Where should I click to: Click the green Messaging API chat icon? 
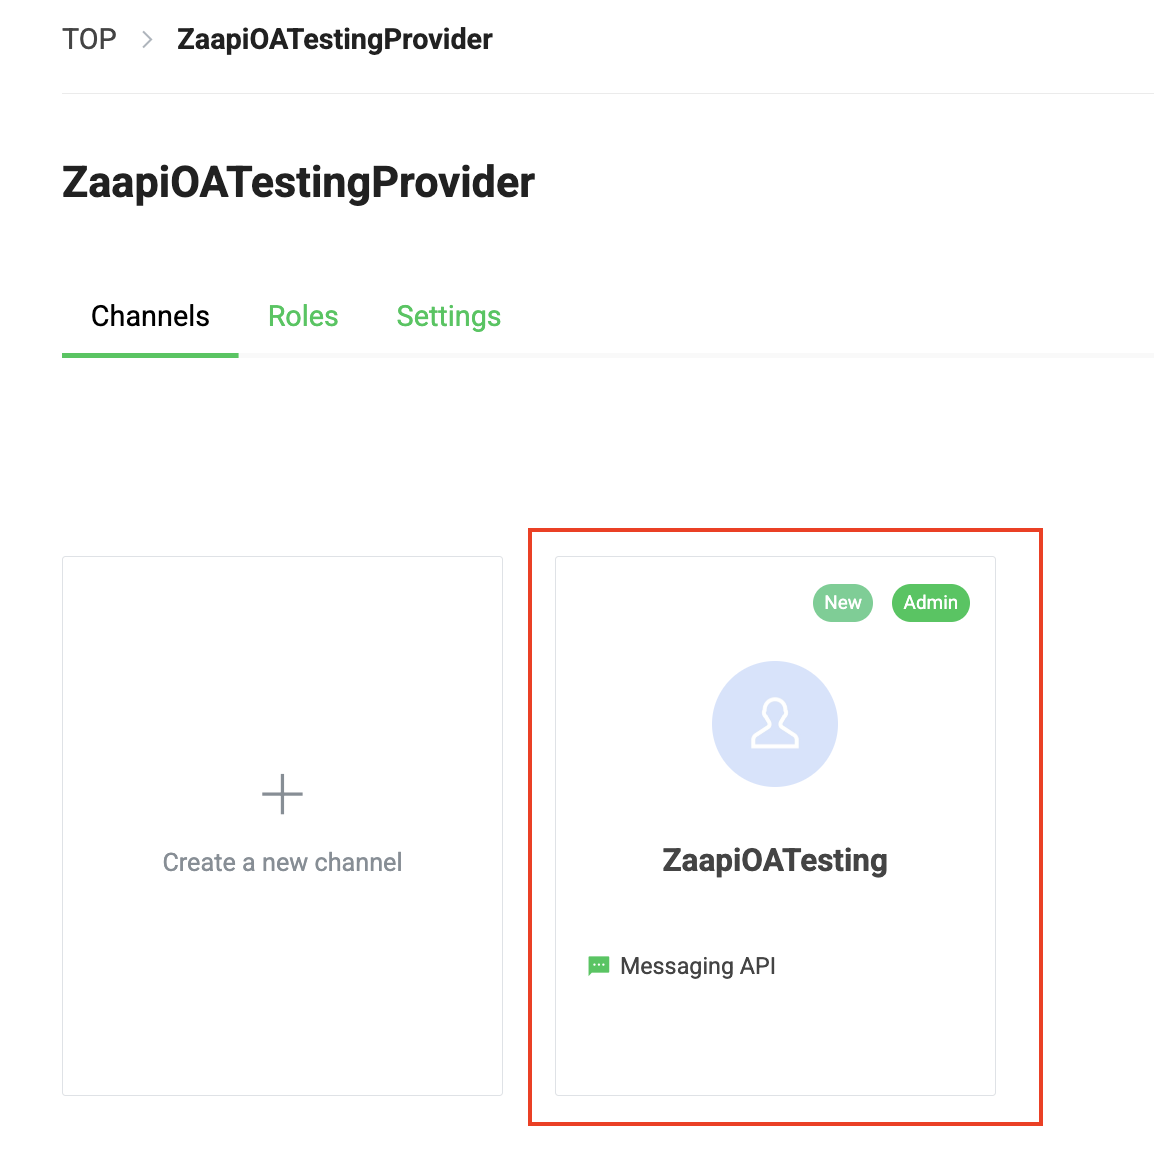tap(598, 966)
